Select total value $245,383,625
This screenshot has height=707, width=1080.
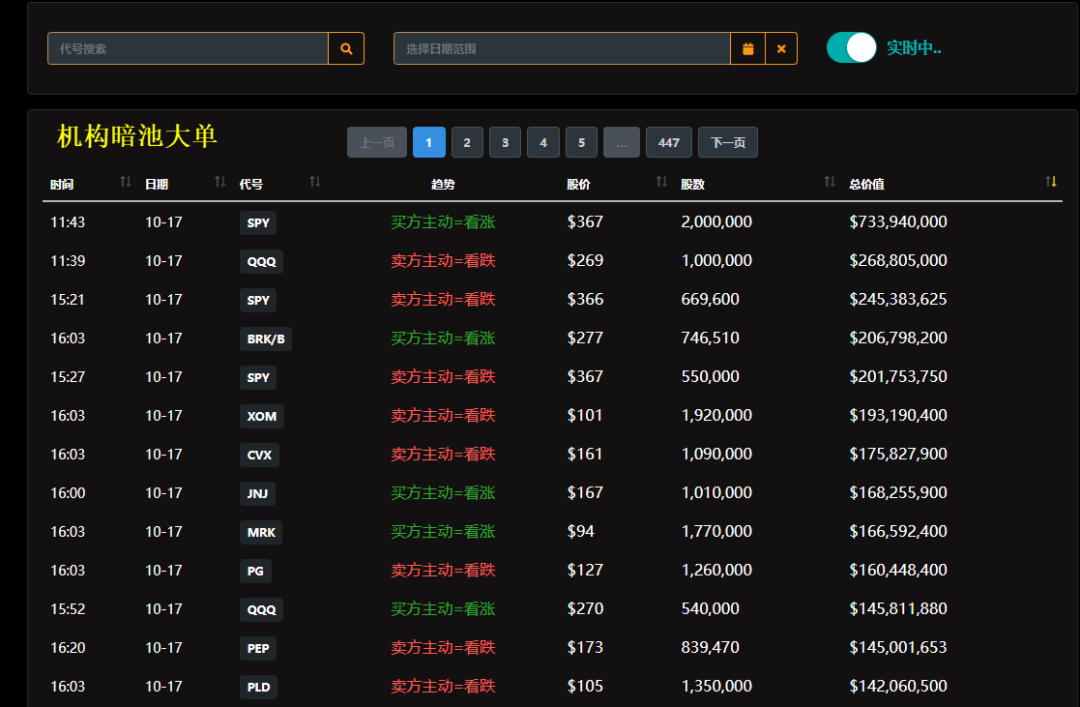tap(898, 299)
